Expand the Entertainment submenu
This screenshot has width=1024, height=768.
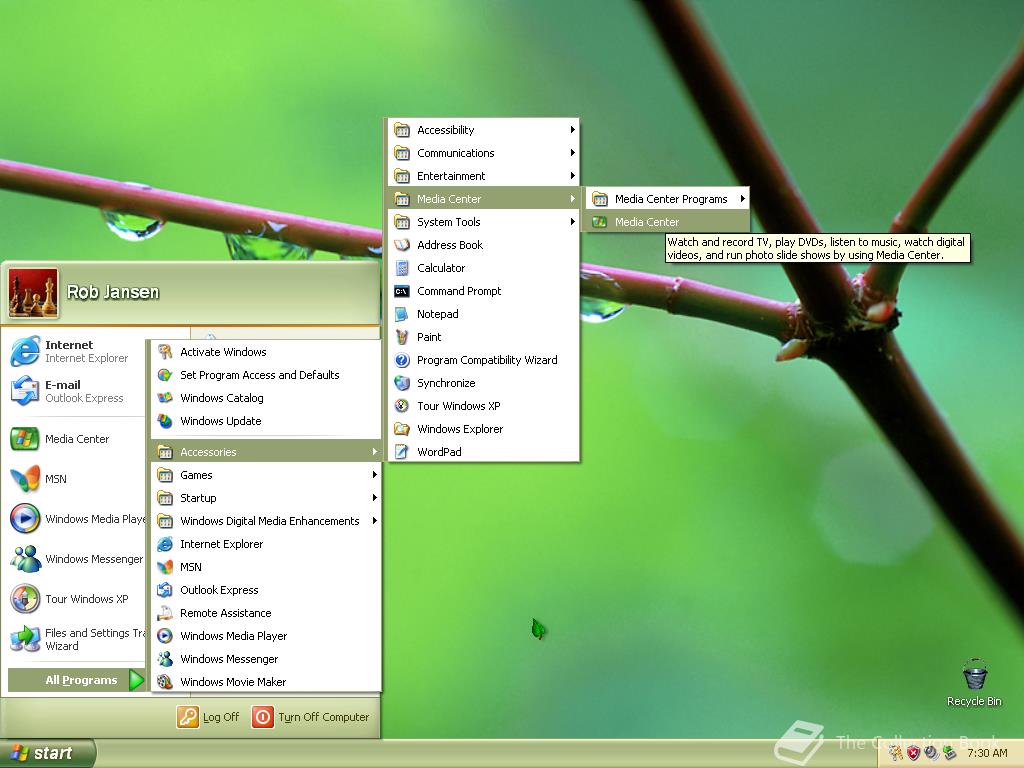point(483,176)
